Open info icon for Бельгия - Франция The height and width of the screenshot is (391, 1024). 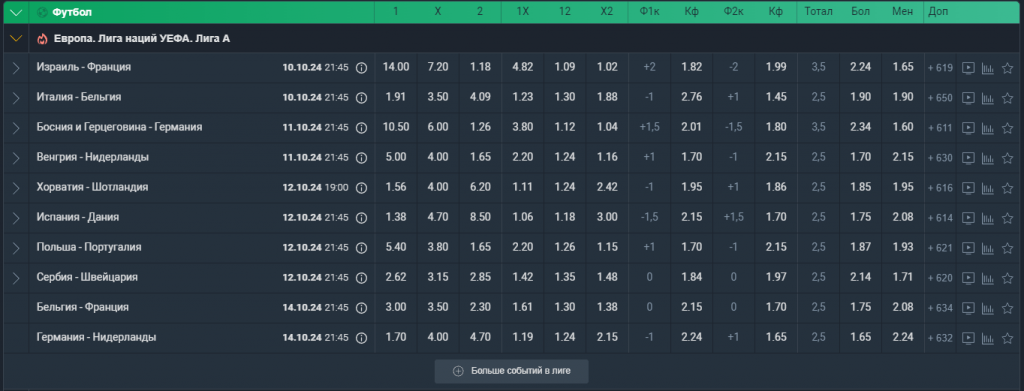(x=361, y=307)
